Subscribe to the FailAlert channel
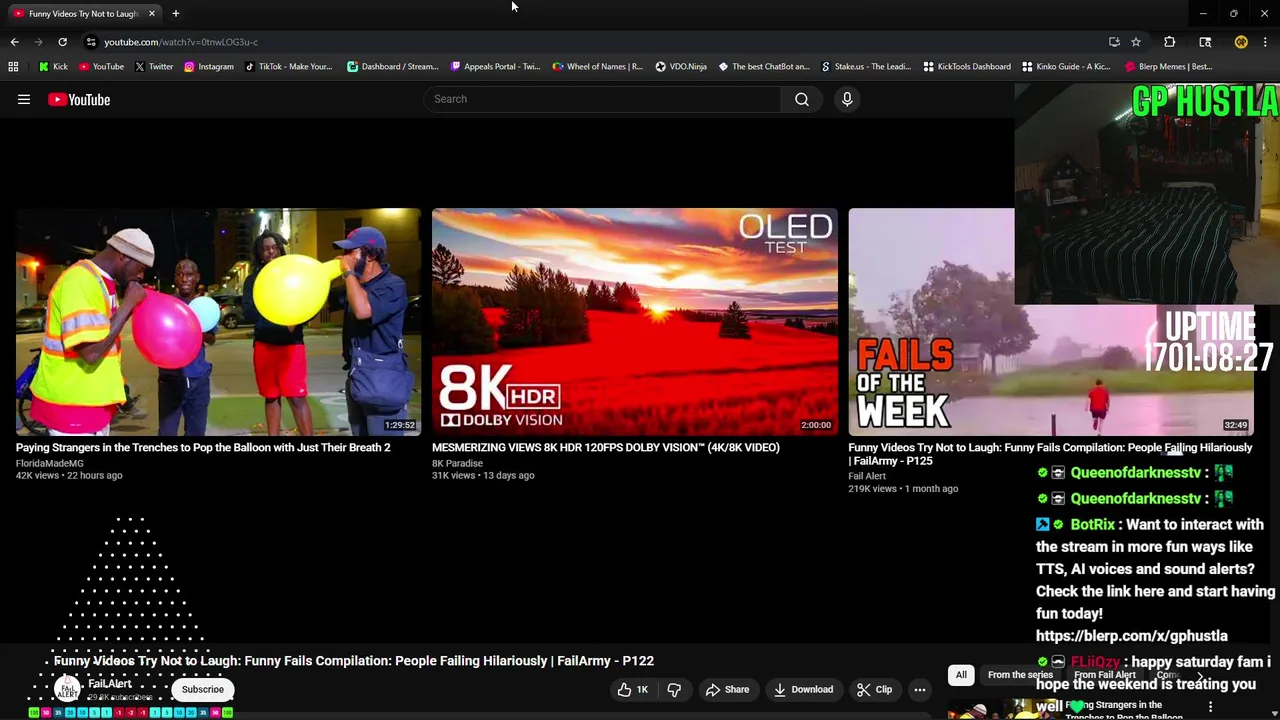 click(203, 689)
